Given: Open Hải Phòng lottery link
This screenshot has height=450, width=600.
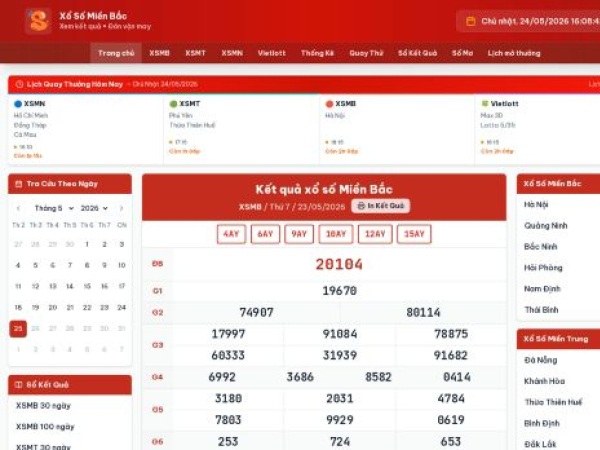Looking at the screenshot, I should pos(543,268).
